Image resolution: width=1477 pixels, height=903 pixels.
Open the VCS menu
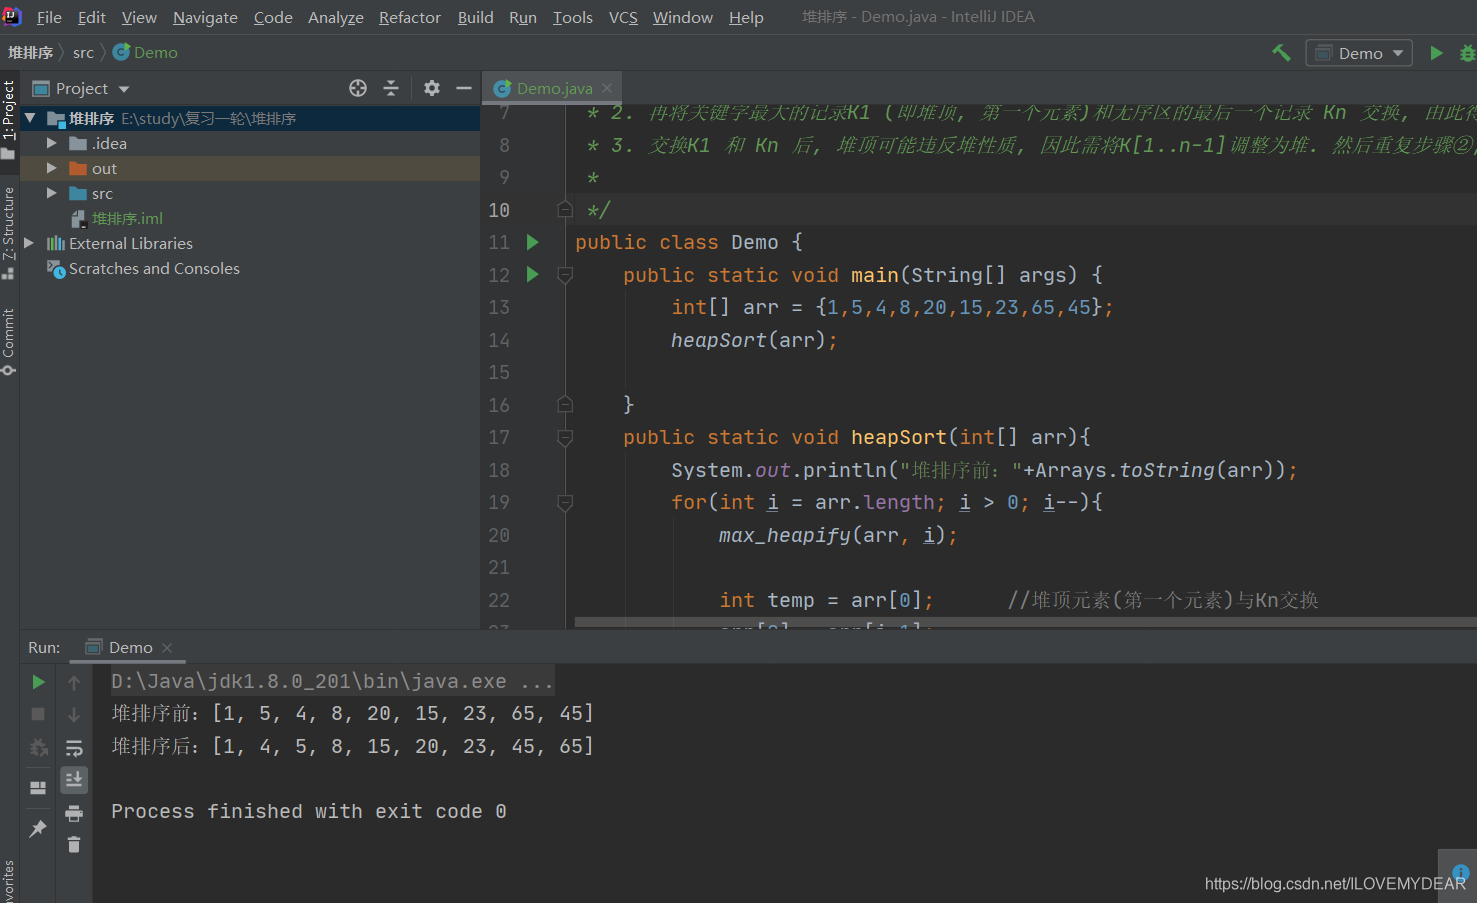pos(623,17)
